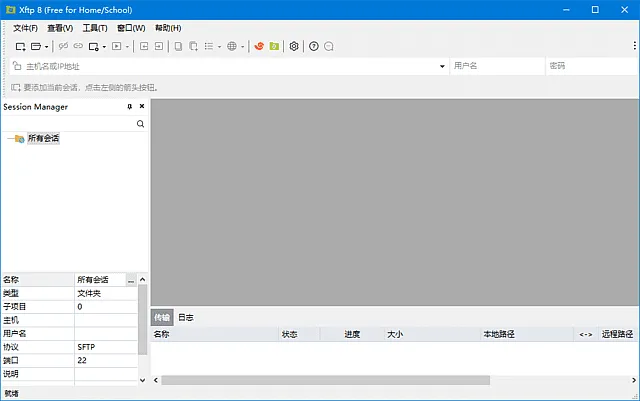The width and height of the screenshot is (640, 401).
Task: Click the 文件夹 type value
Action: 89,293
